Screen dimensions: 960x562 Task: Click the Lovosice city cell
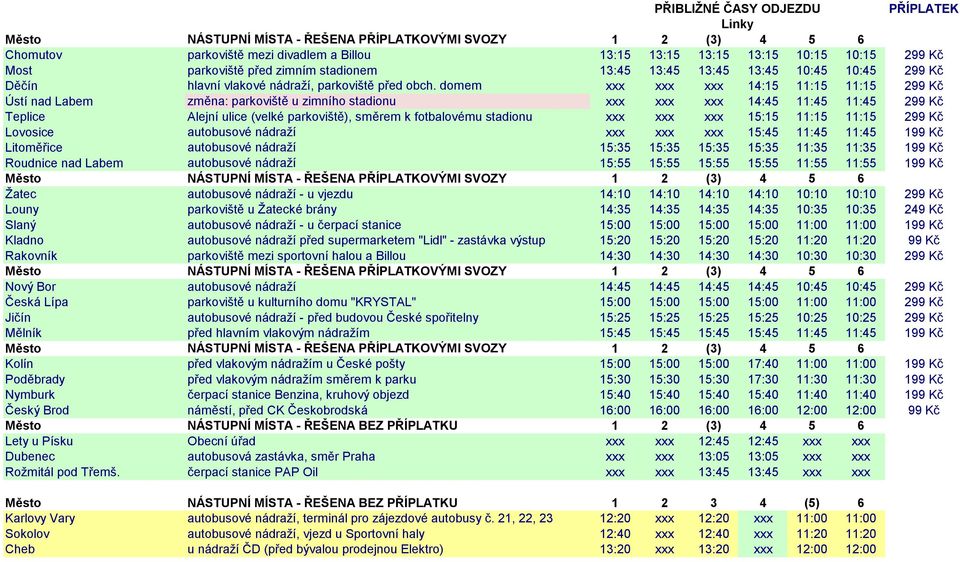coord(29,132)
